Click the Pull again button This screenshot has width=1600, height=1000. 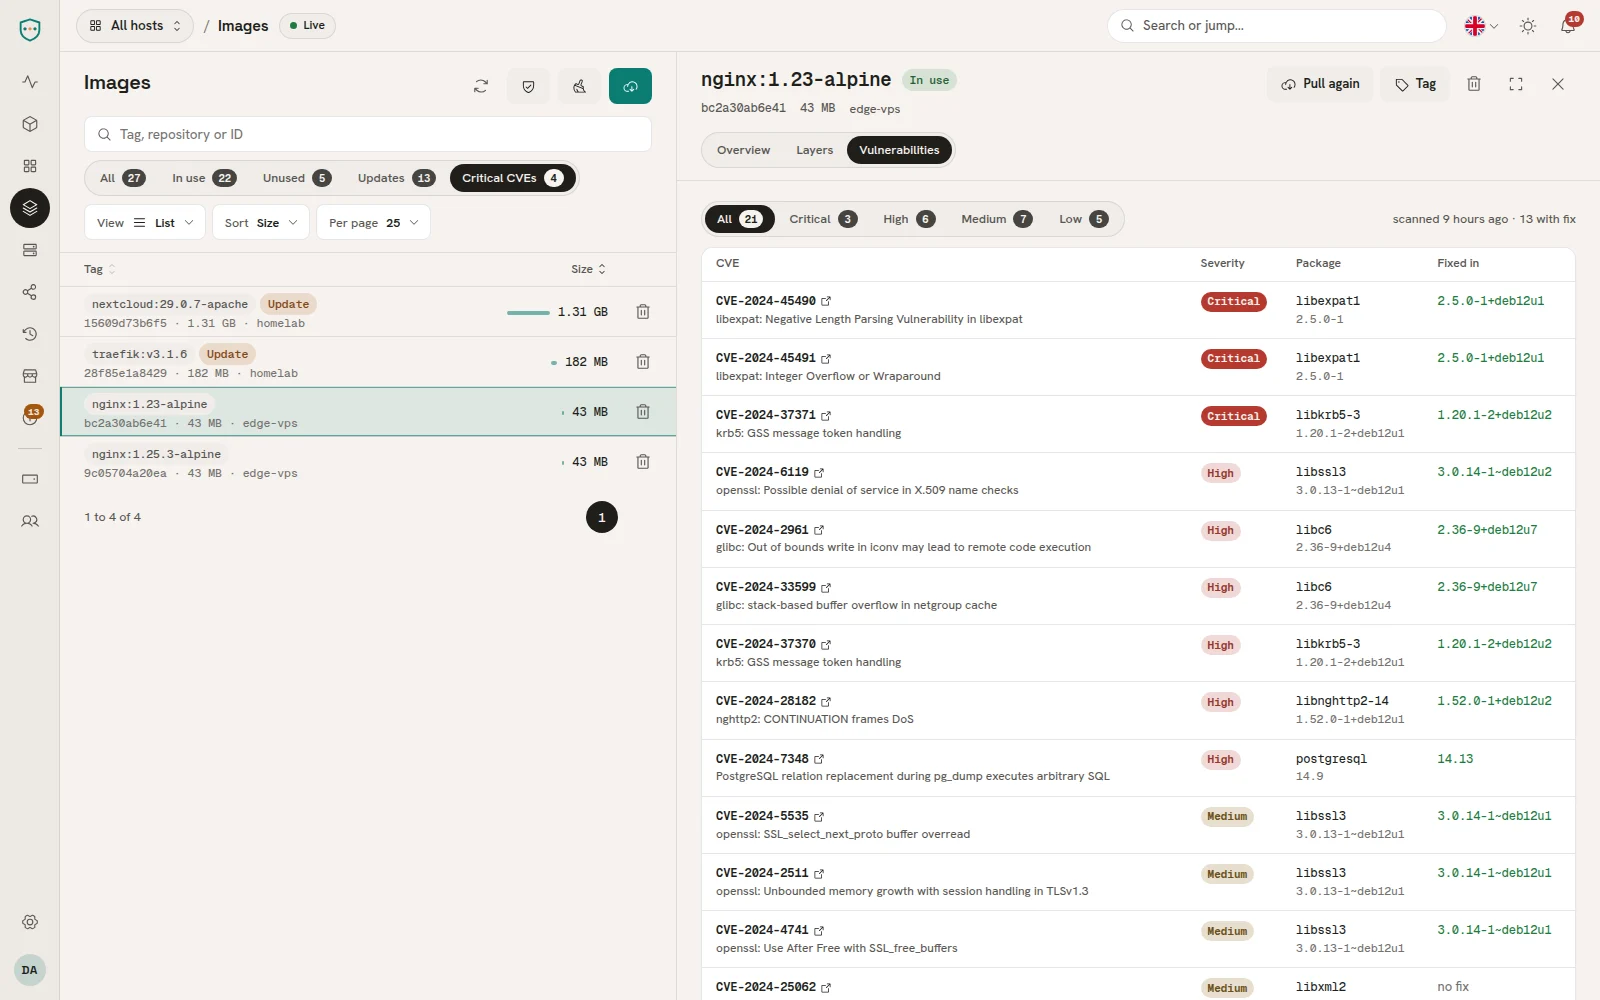(1320, 84)
